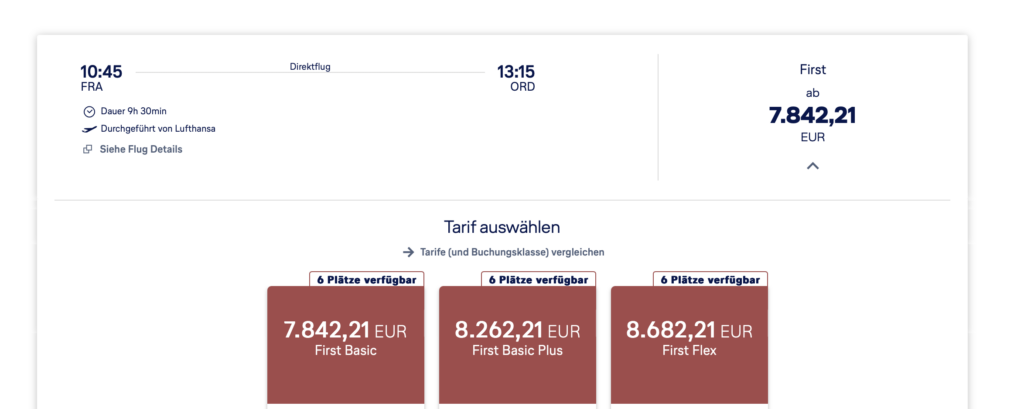Open the Siehe Flug Details link
The width and height of the screenshot is (1024, 409).
point(140,150)
